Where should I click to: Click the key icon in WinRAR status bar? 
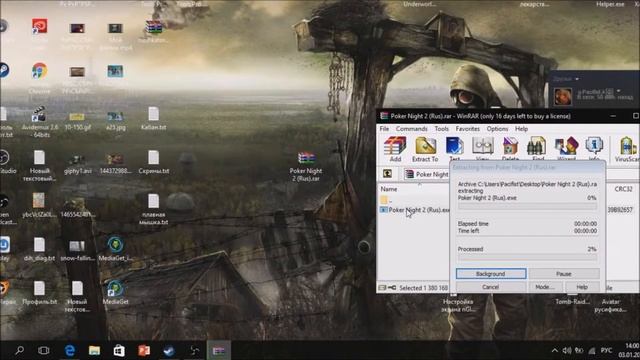tap(392, 288)
